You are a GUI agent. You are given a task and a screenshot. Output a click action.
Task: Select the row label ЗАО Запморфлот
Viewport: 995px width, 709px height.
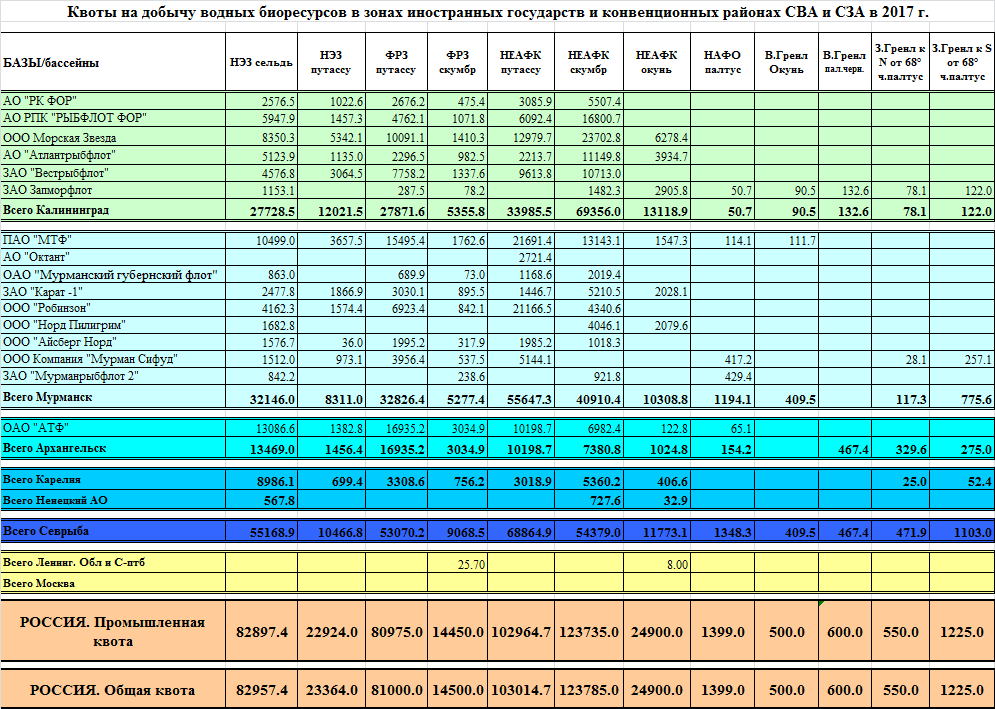tap(113, 190)
